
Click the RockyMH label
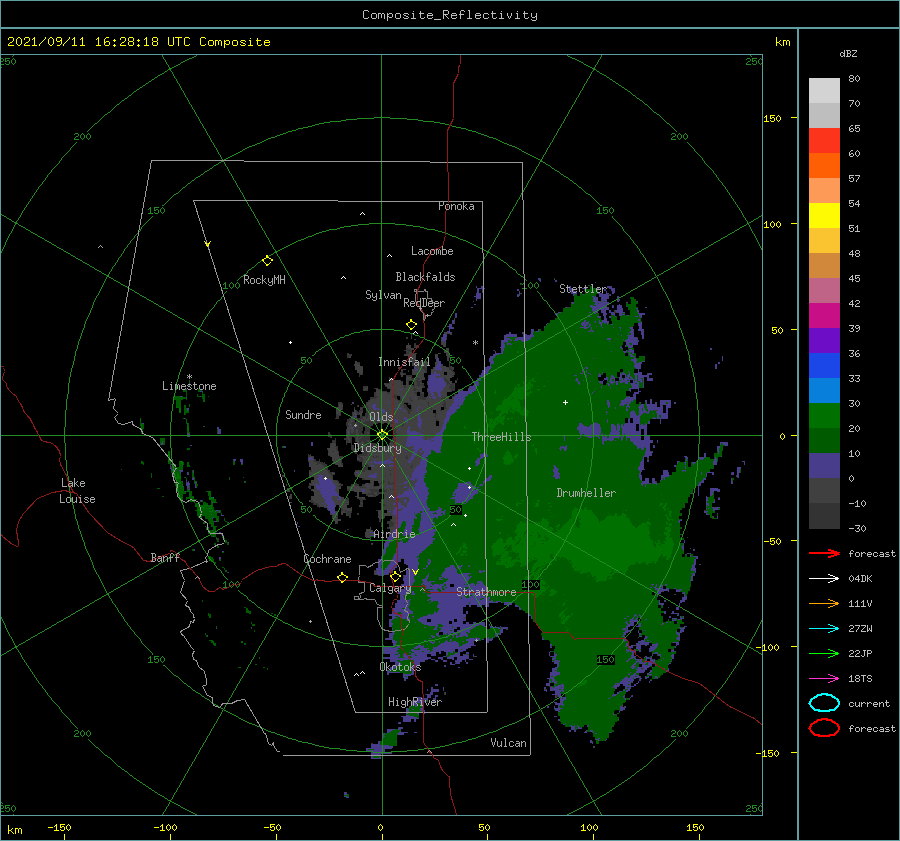[x=264, y=280]
